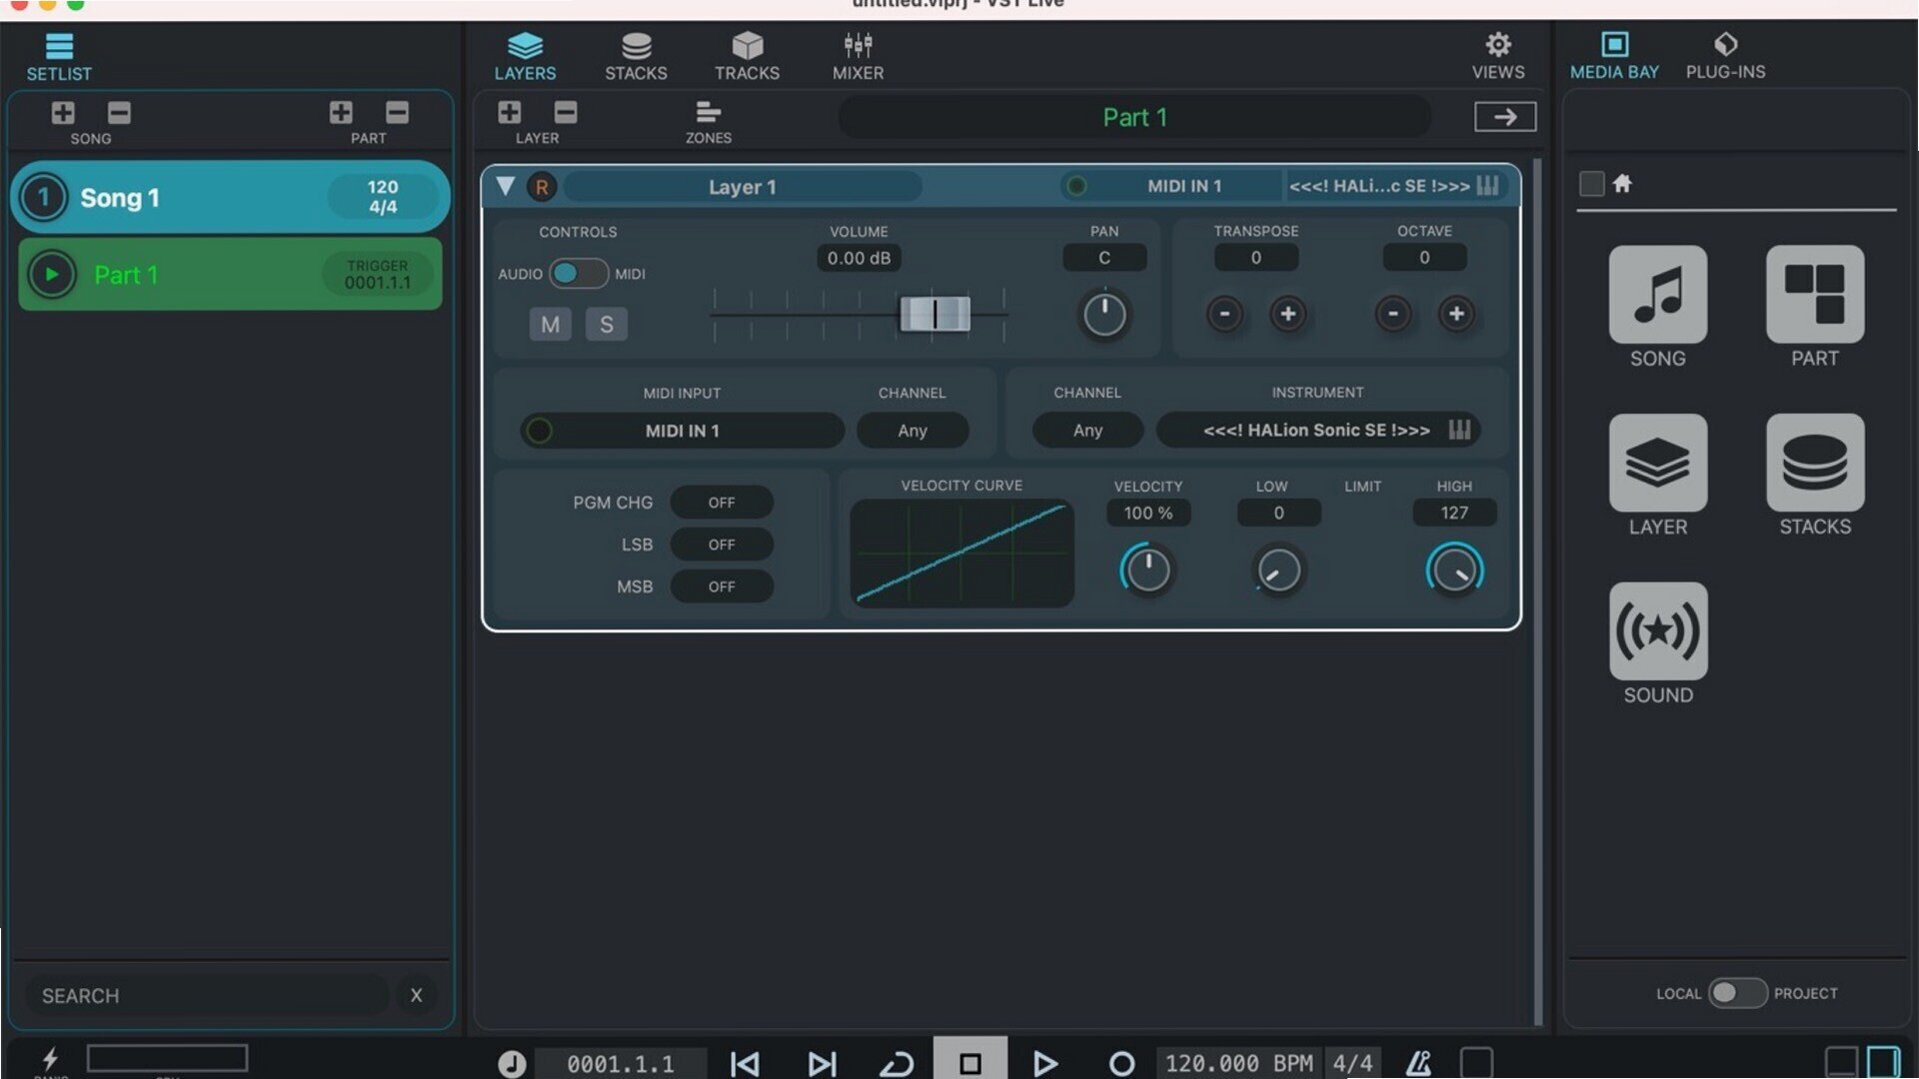Remove layer with the minus icon
Screen dimensions: 1919x1079
565,112
